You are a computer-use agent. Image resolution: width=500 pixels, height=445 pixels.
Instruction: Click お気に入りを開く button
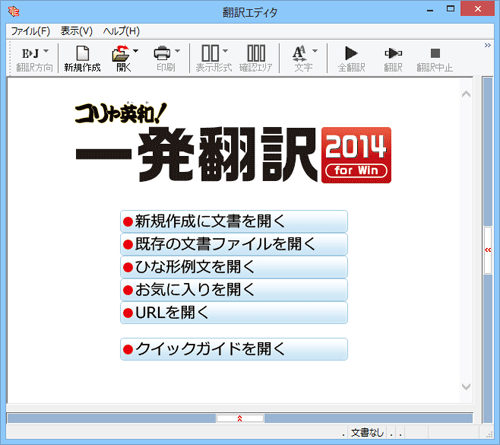[234, 290]
